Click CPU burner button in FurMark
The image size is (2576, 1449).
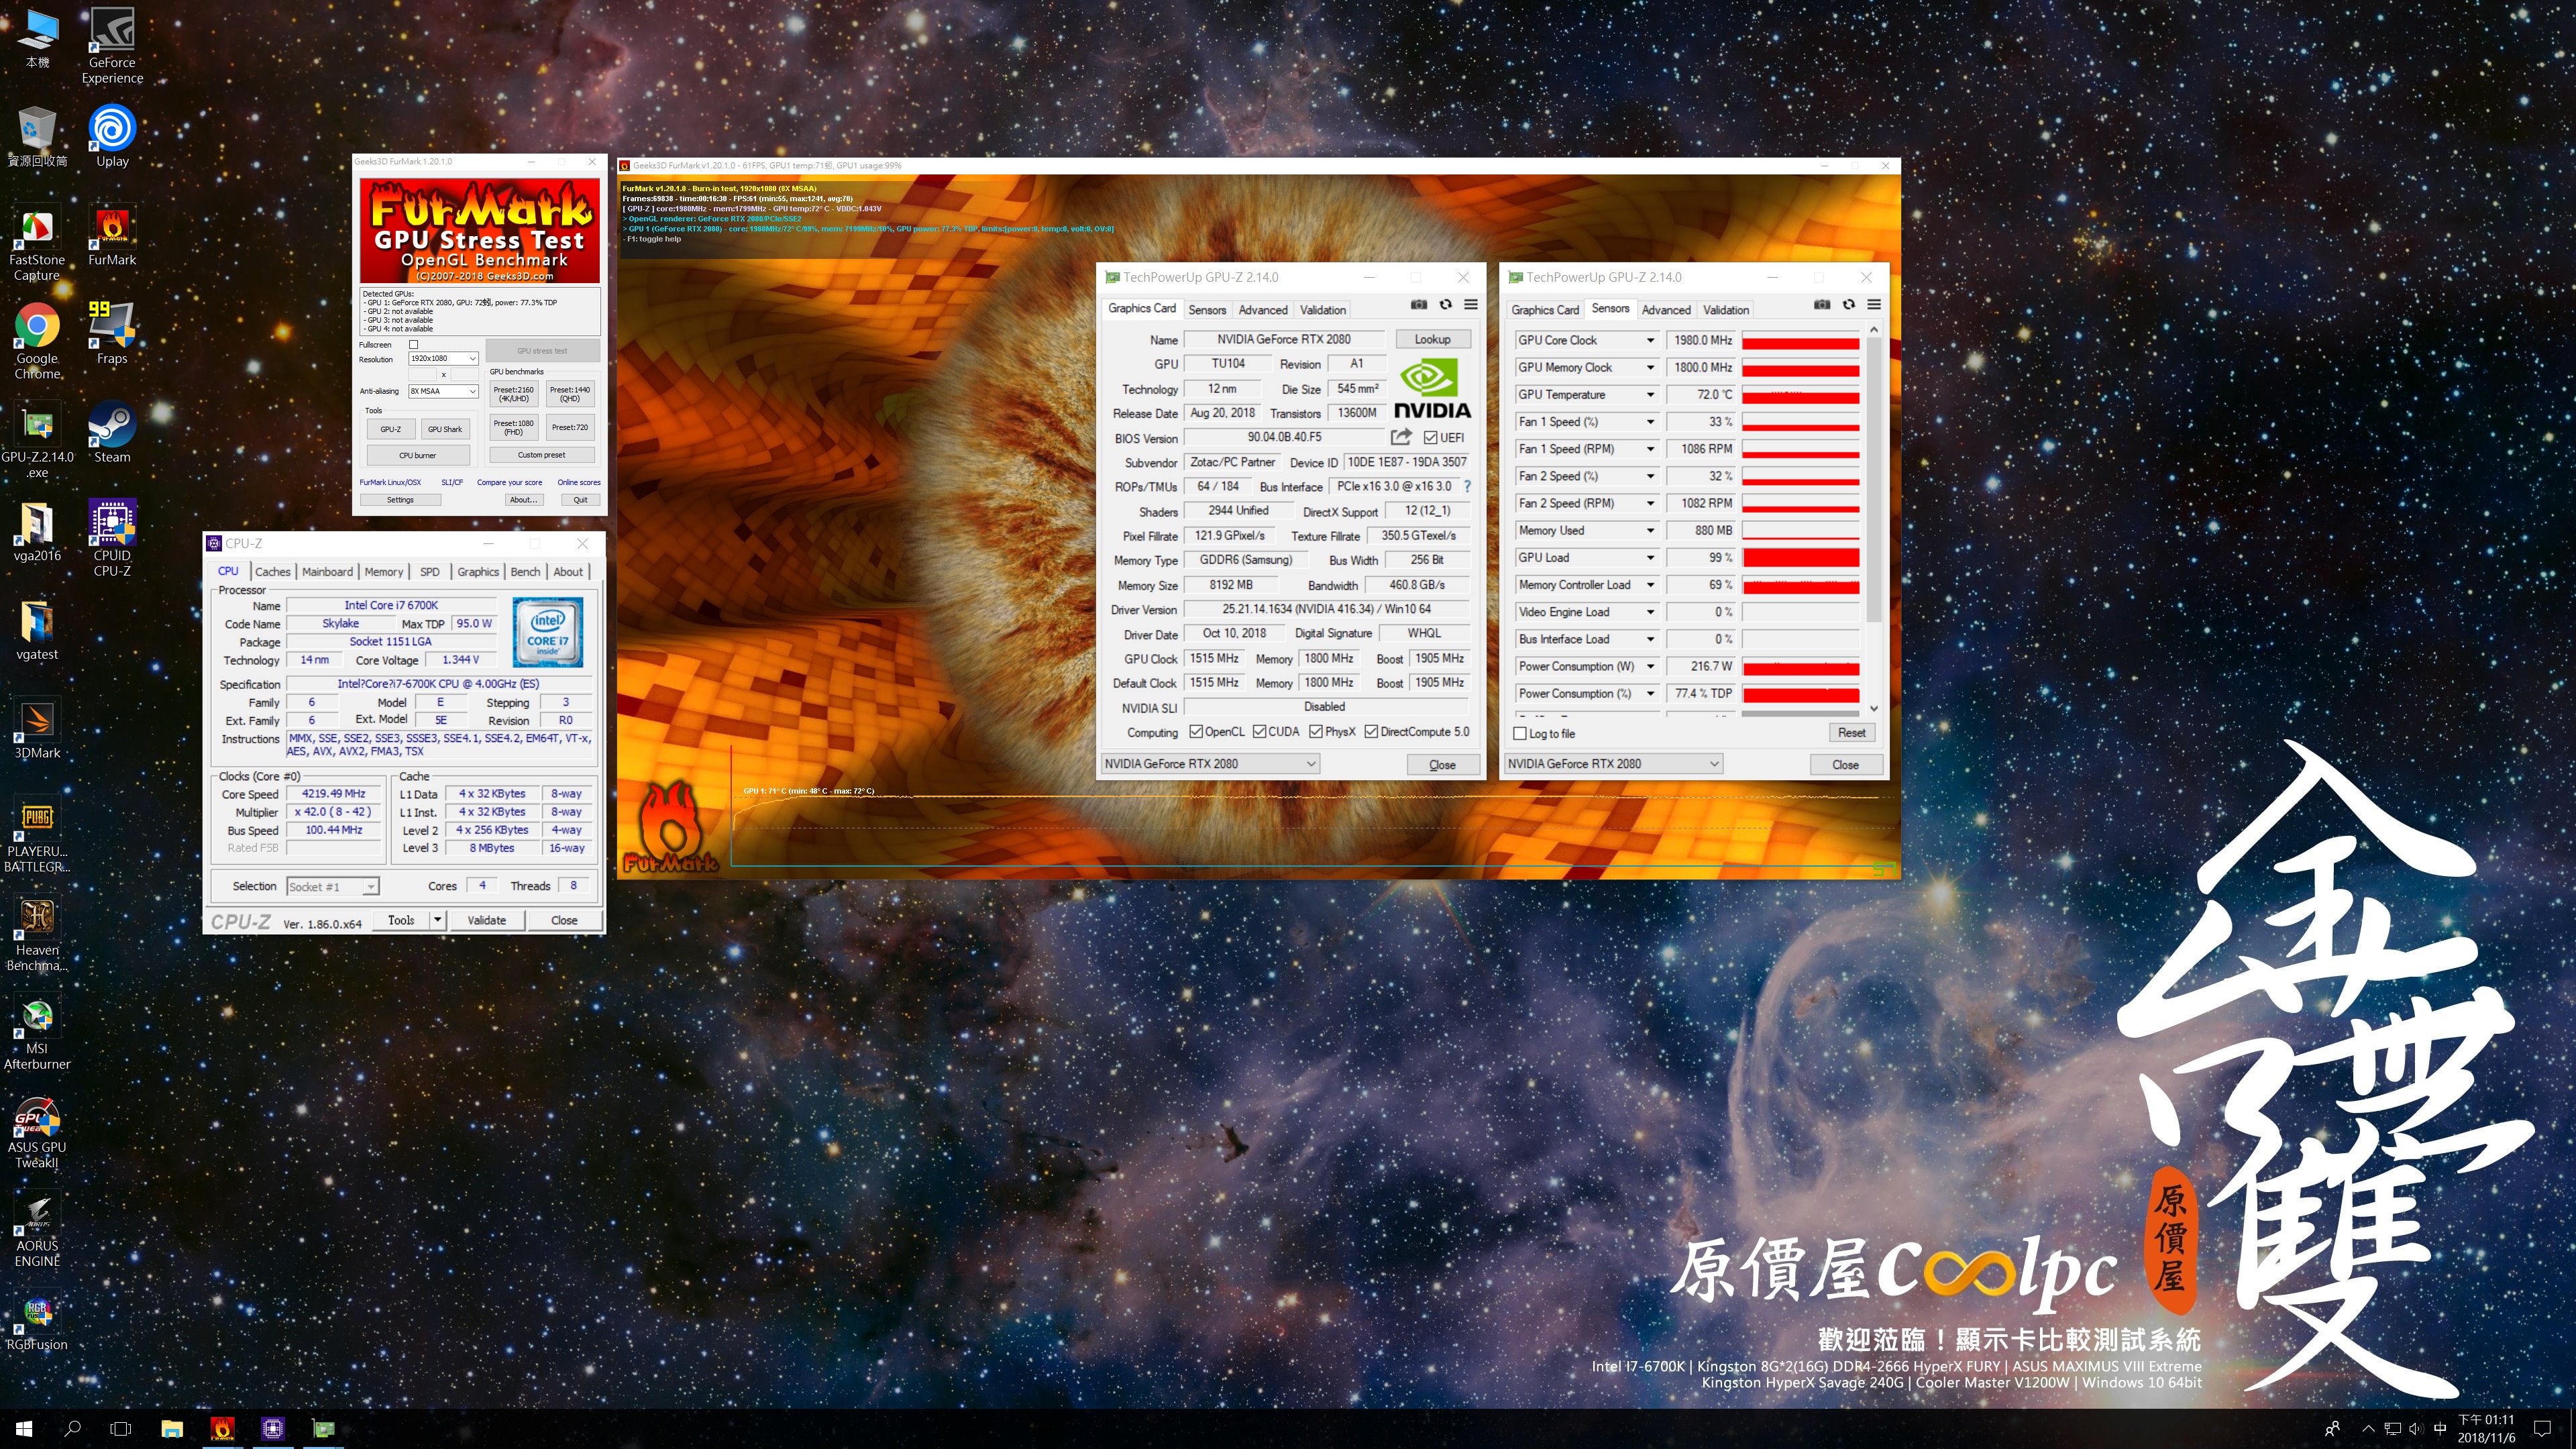pyautogui.click(x=418, y=456)
